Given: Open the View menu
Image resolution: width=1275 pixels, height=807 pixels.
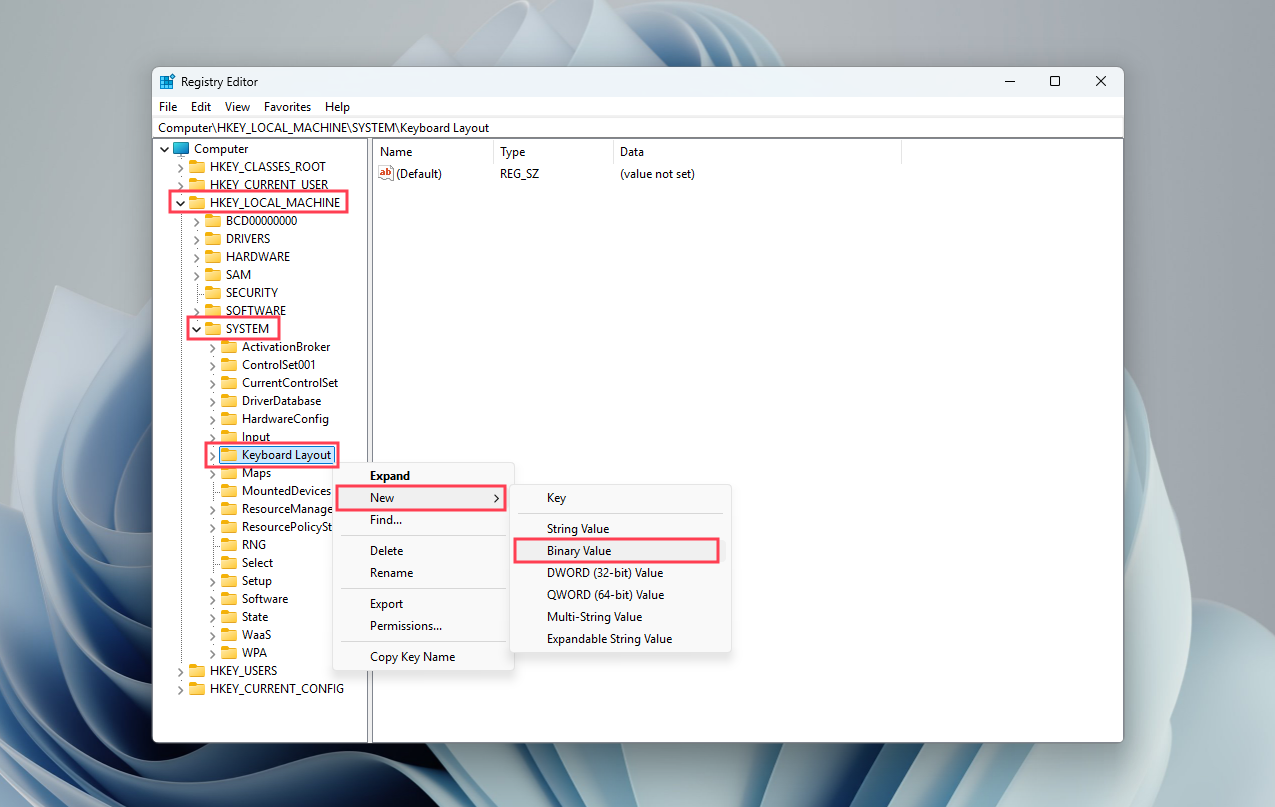Looking at the screenshot, I should (237, 107).
